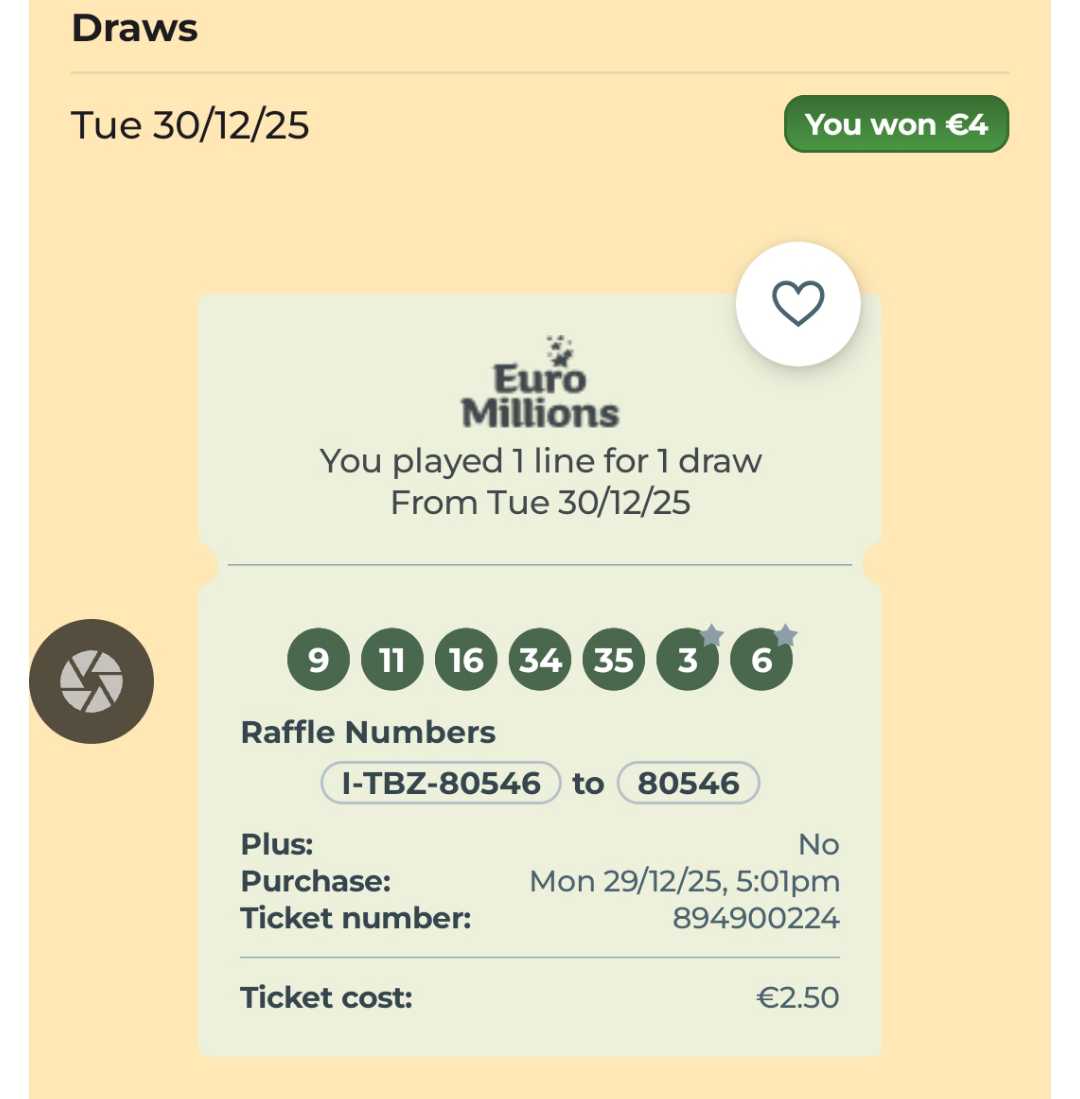Tap the camera shutter floating icon
The image size is (1080, 1099).
pos(91,681)
